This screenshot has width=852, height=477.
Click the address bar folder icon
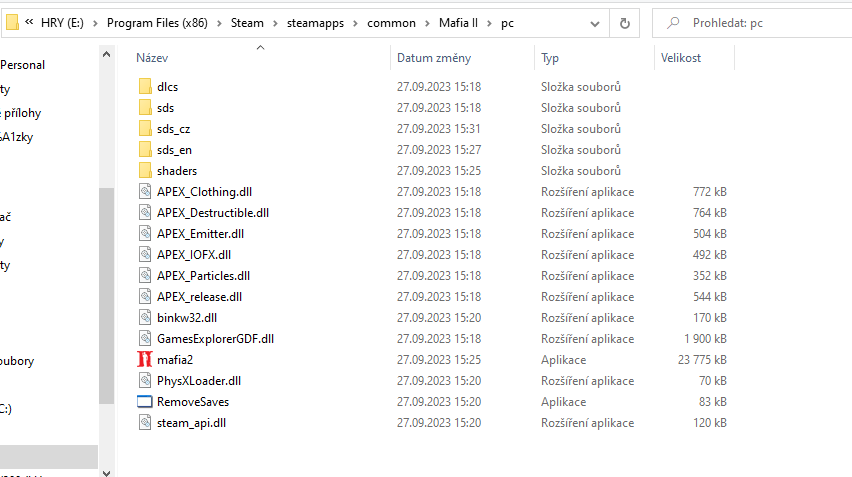click(x=12, y=23)
